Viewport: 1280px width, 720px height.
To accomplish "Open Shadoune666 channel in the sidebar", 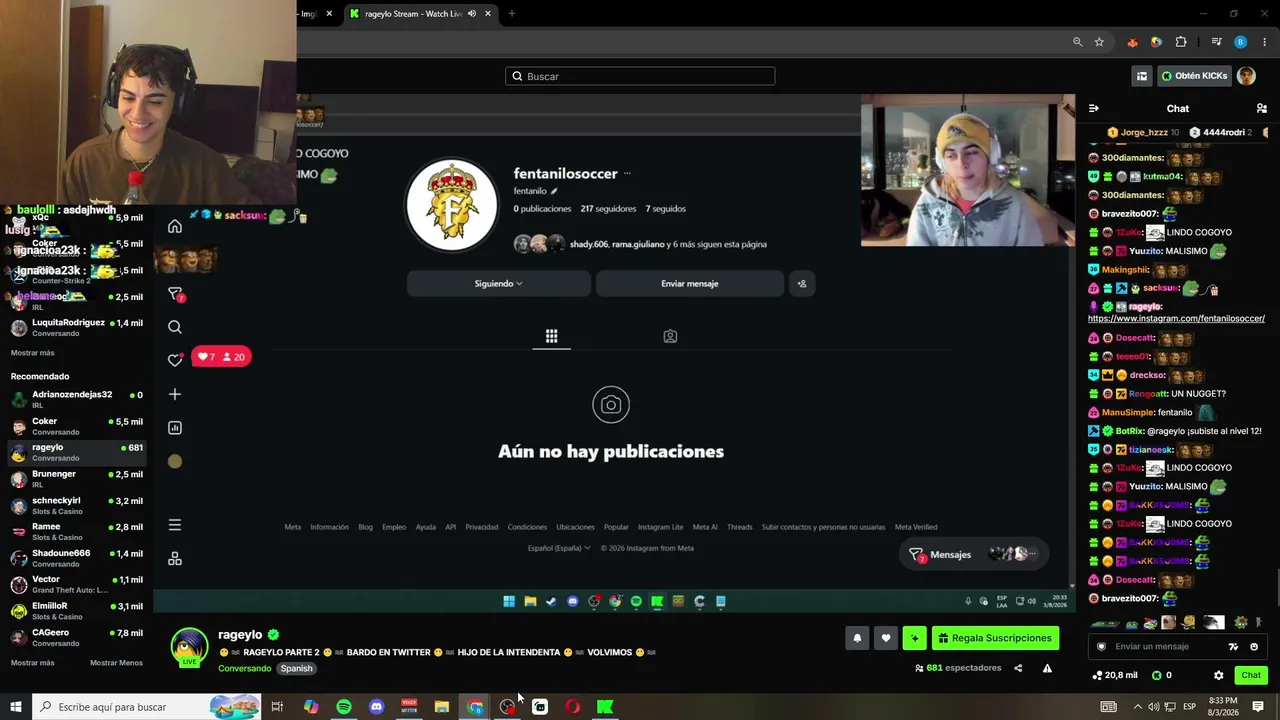I will coord(78,558).
